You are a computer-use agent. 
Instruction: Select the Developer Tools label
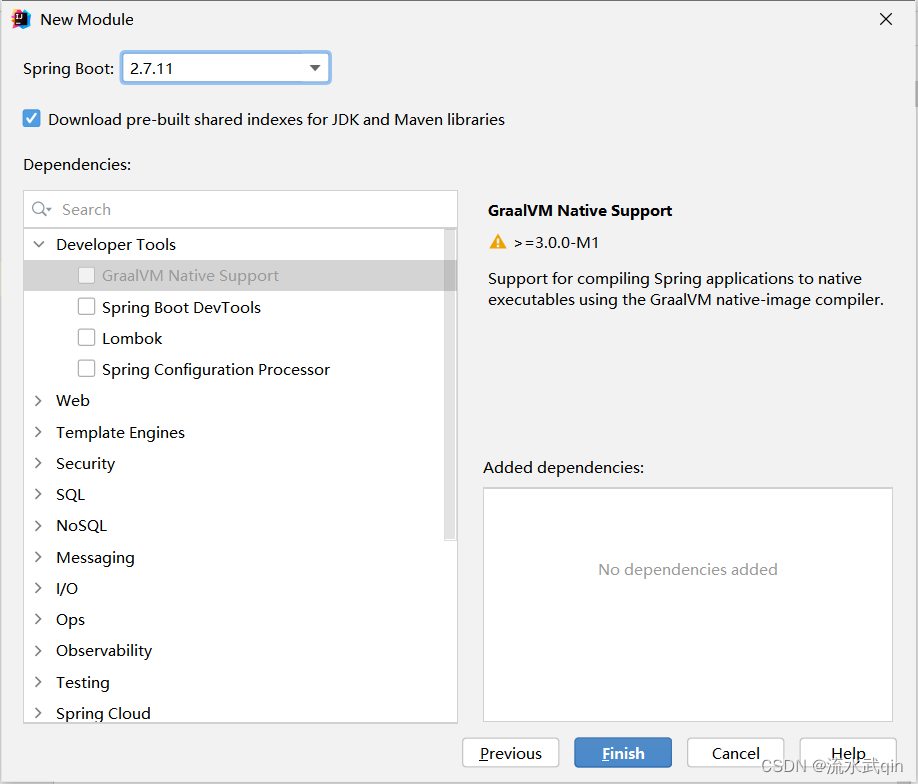tap(116, 244)
